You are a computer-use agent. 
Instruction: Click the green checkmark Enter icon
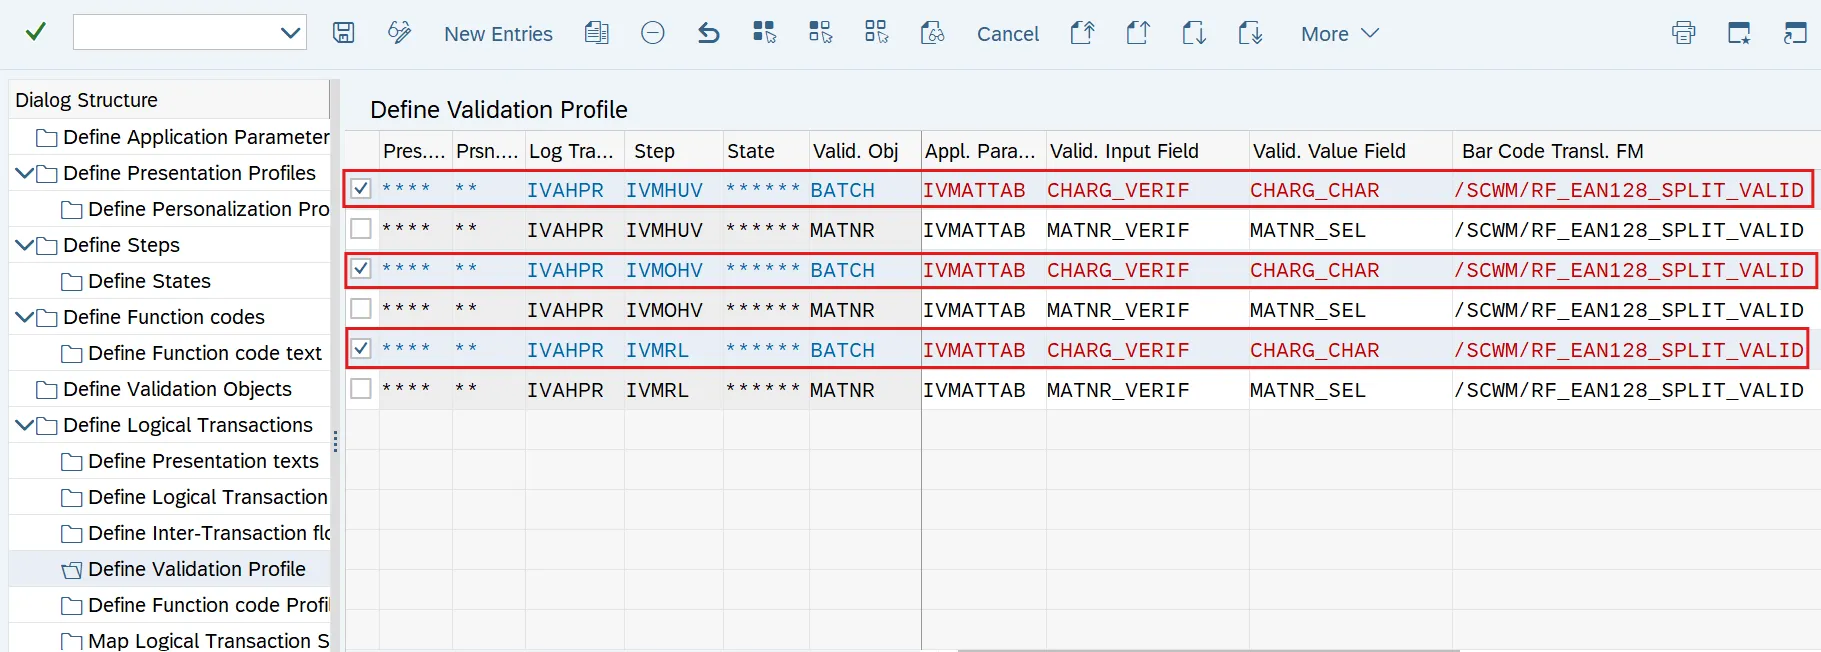pyautogui.click(x=36, y=32)
